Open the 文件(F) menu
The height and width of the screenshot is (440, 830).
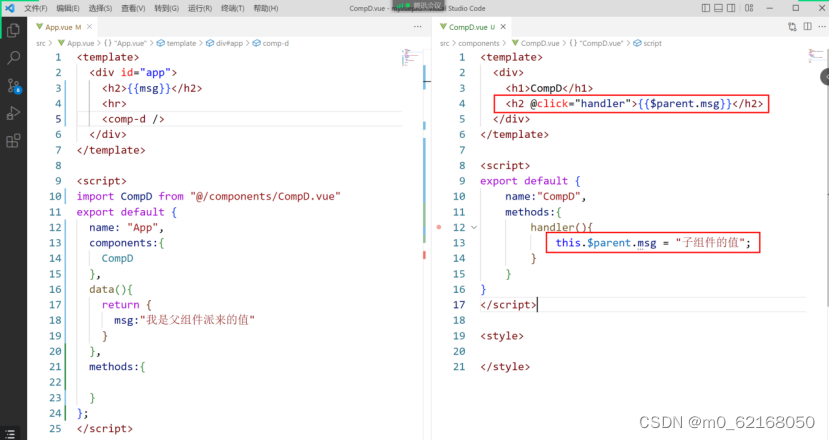[35, 8]
